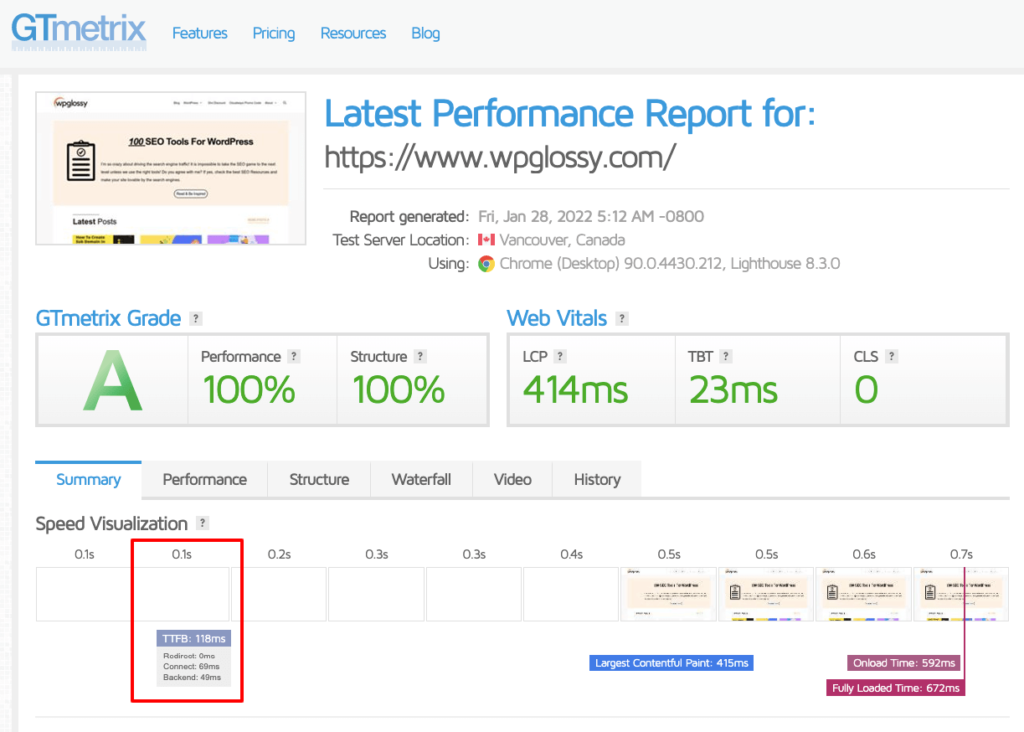Click the Structure 100% value
Viewport: 1024px width, 732px height.
click(398, 390)
